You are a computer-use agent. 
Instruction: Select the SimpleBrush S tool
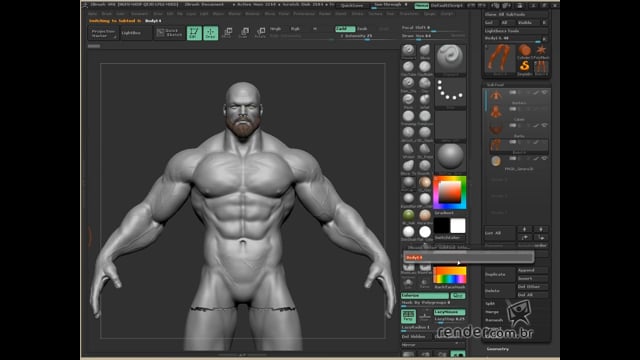[524, 67]
